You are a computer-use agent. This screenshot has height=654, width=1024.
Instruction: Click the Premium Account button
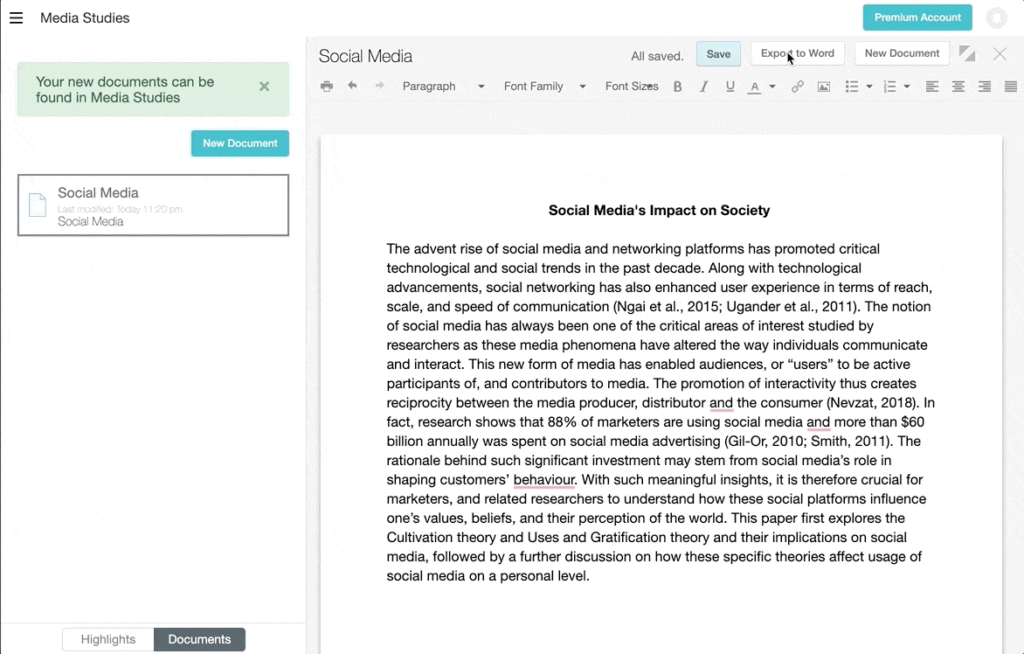[x=917, y=18]
